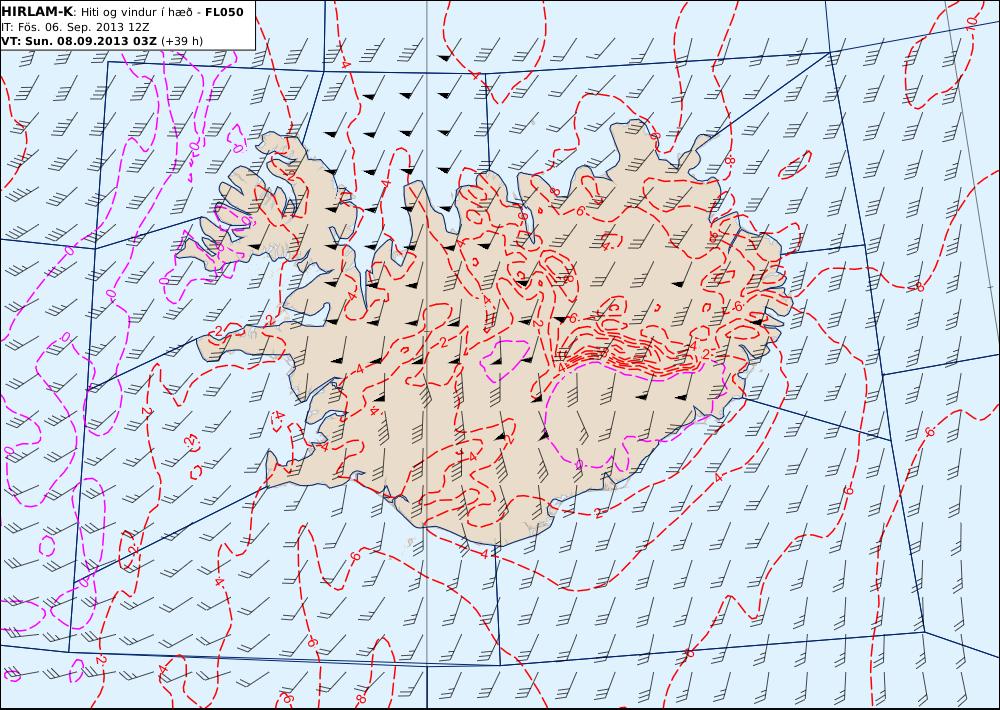This screenshot has width=1000, height=710.
Task: Click the 'Hiti og vindur í hæð' title text
Action: (136, 13)
